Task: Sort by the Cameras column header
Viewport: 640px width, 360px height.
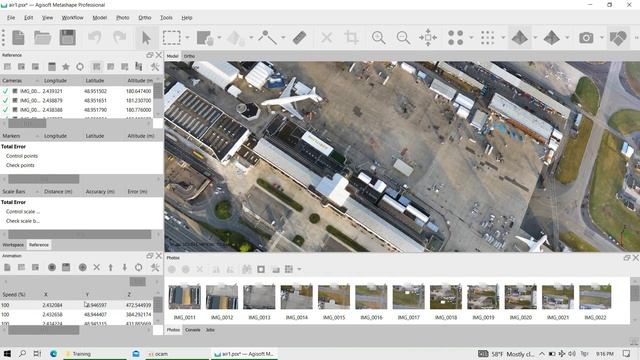Action: pyautogui.click(x=20, y=80)
